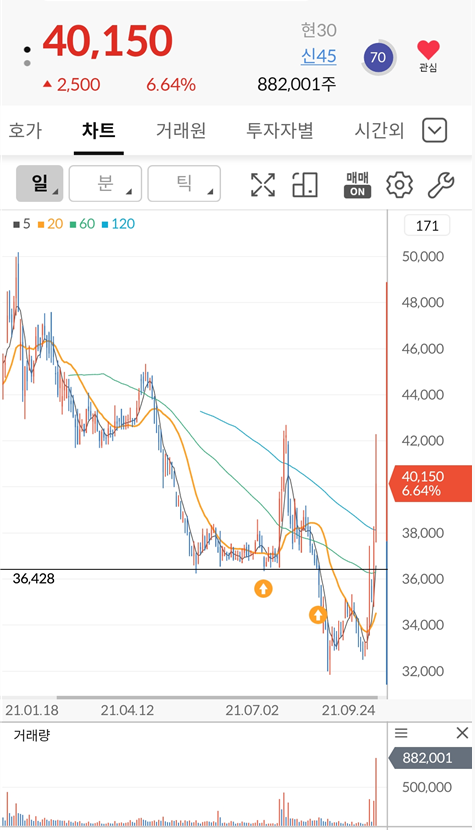Close the 거래량 volume panel

click(x=462, y=733)
